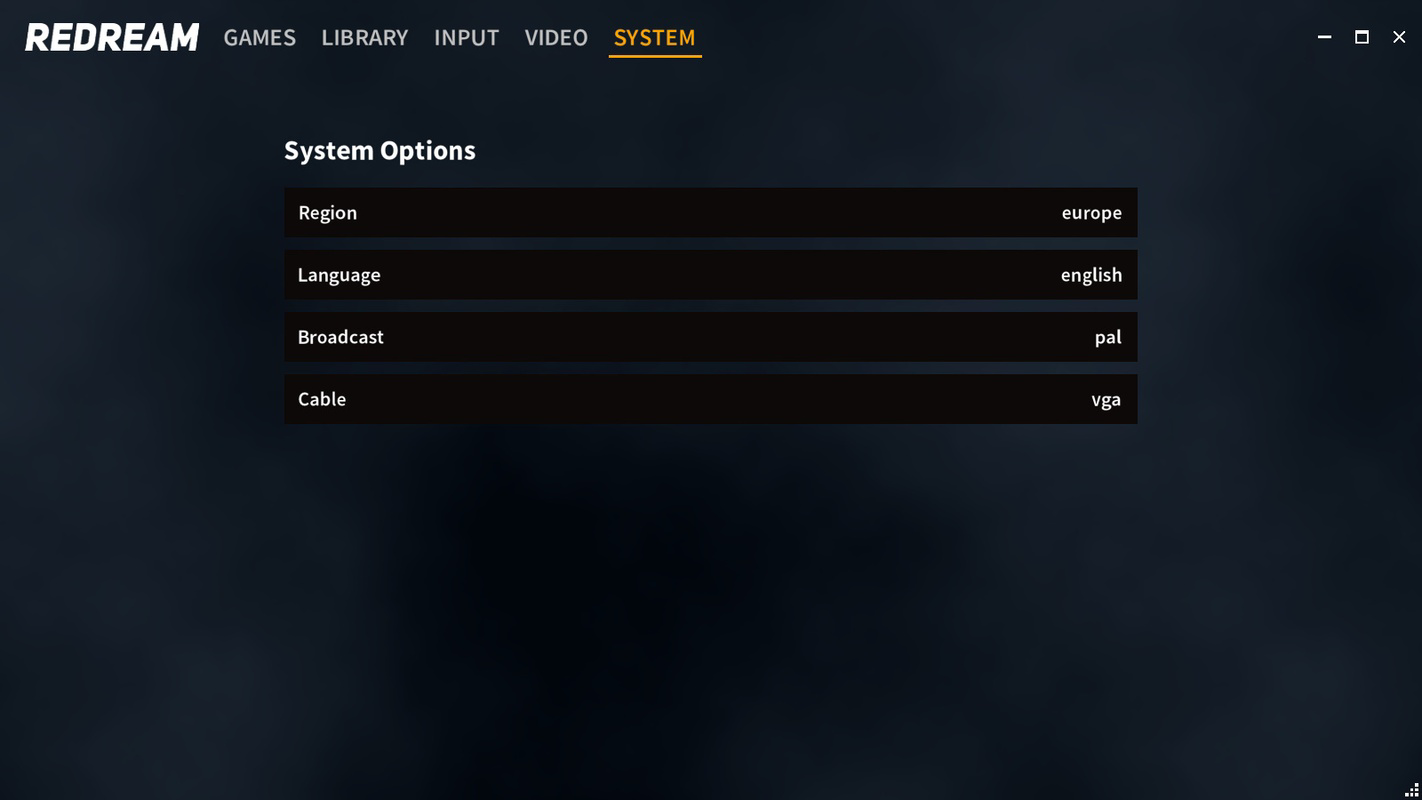
Task: Click the System Options heading
Action: point(380,151)
